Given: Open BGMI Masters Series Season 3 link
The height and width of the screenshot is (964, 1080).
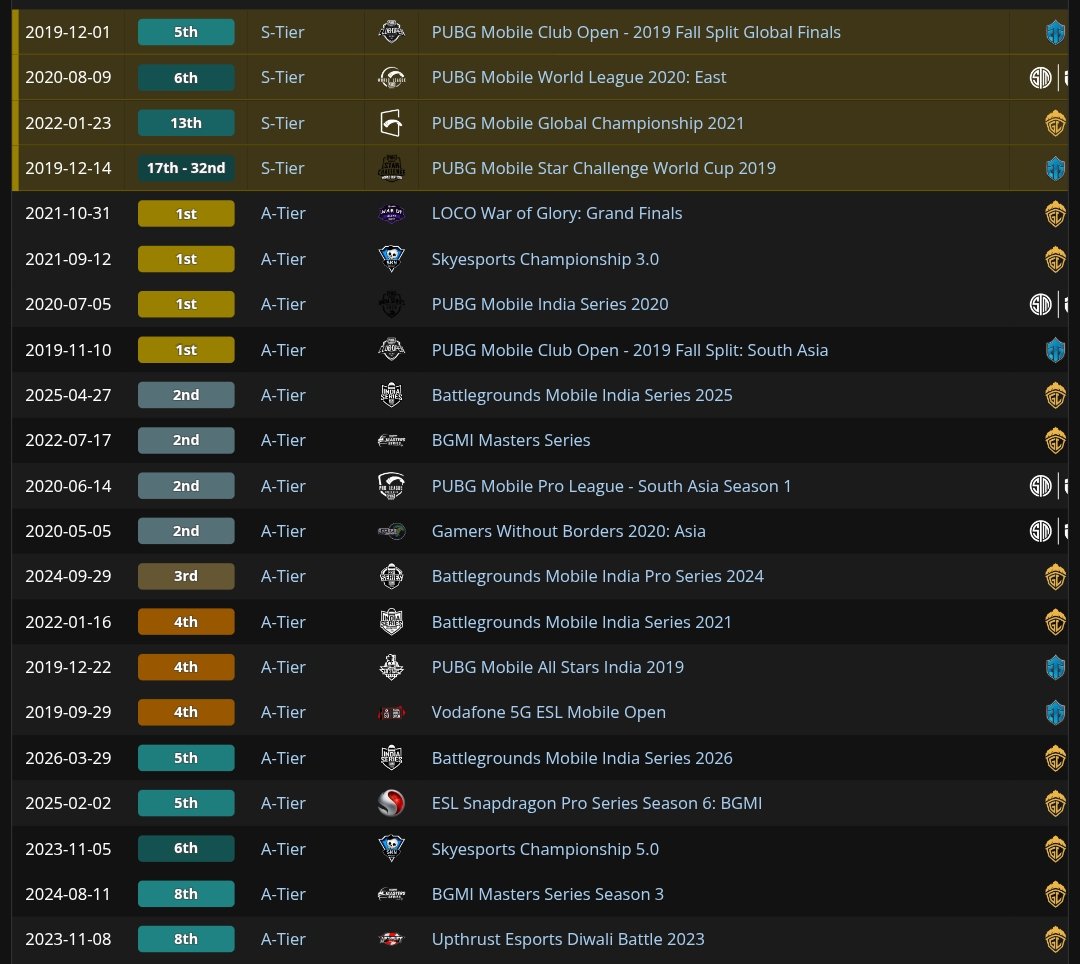Looking at the screenshot, I should 548,894.
